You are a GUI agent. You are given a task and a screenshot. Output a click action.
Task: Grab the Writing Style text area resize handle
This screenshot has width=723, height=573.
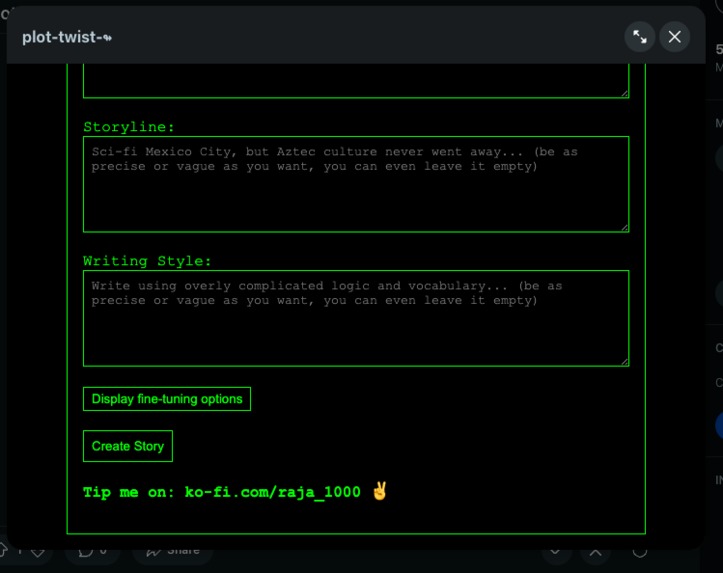tap(624, 362)
